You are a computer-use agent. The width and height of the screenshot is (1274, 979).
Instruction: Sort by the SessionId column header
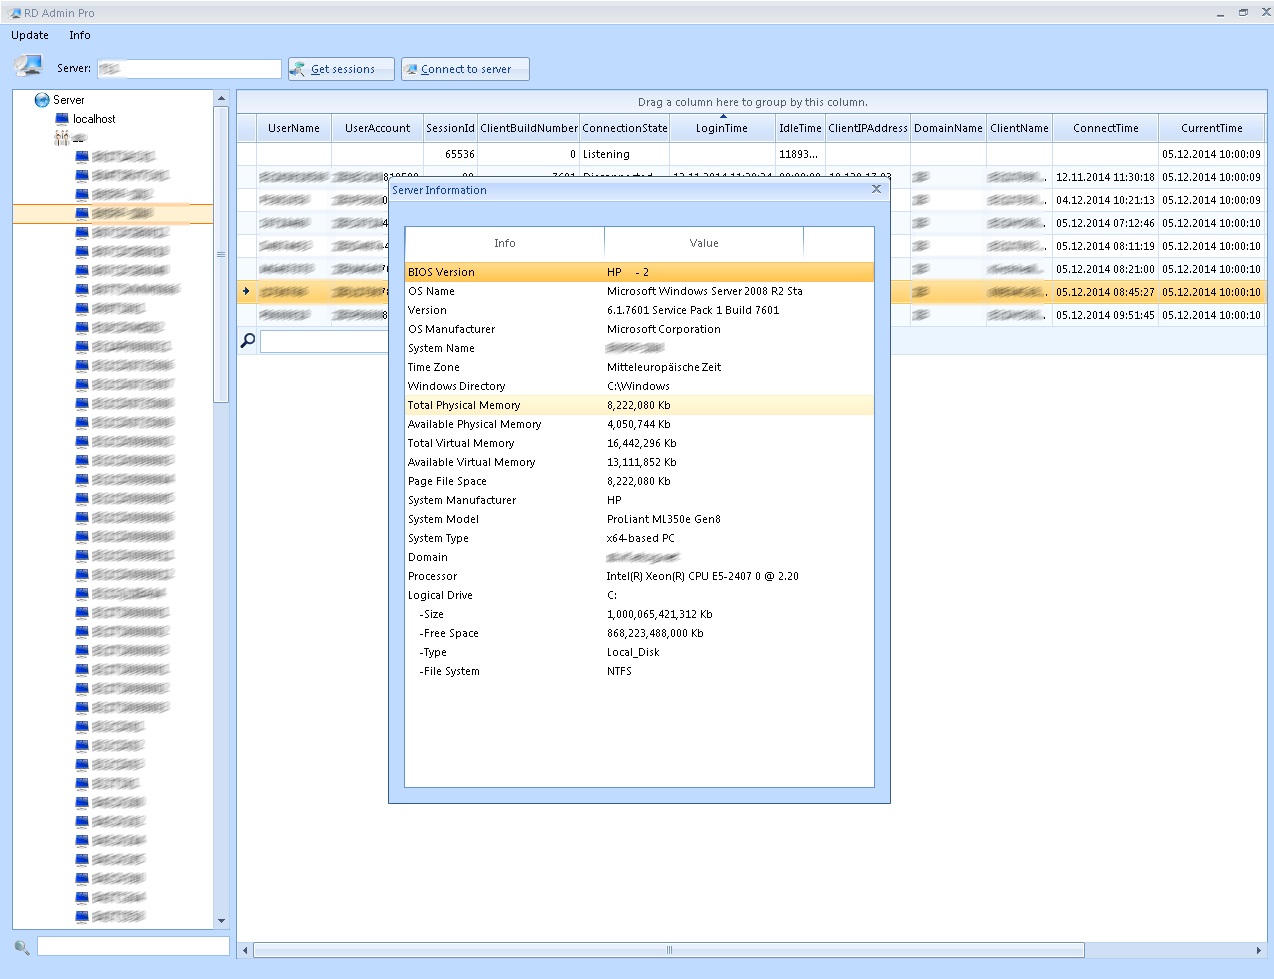[x=450, y=128]
